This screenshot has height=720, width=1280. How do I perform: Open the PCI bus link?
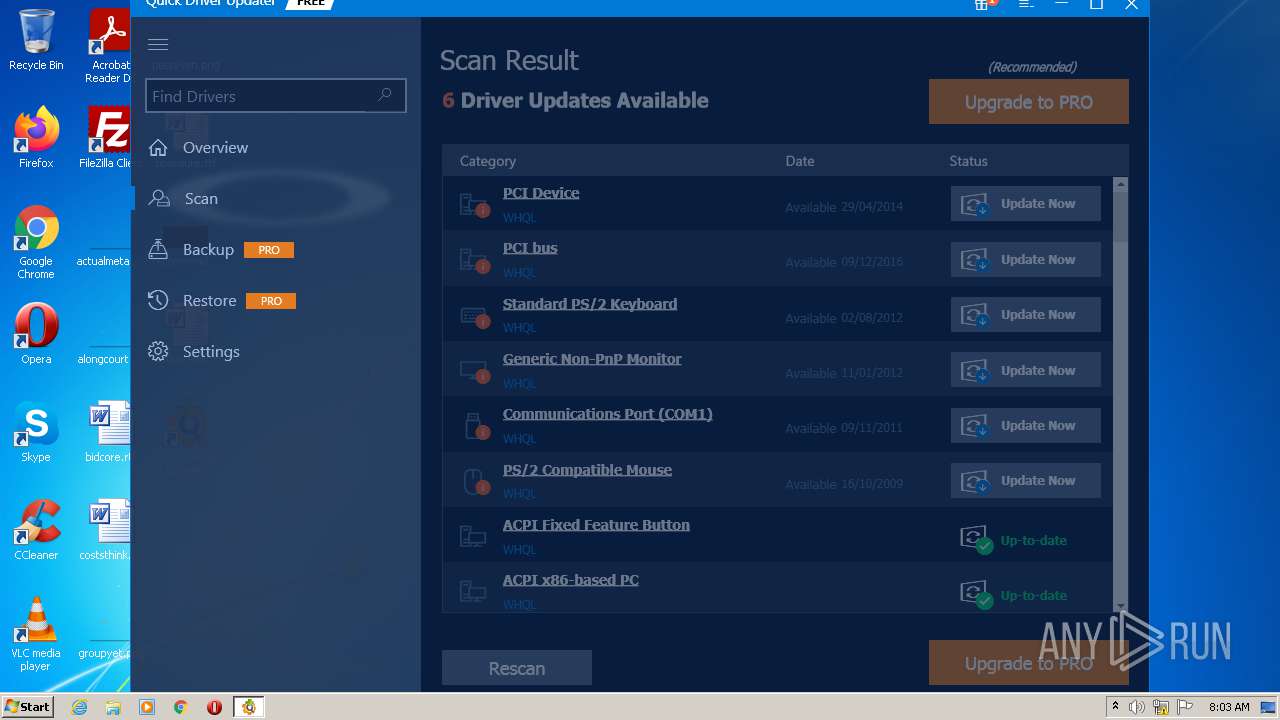click(530, 248)
